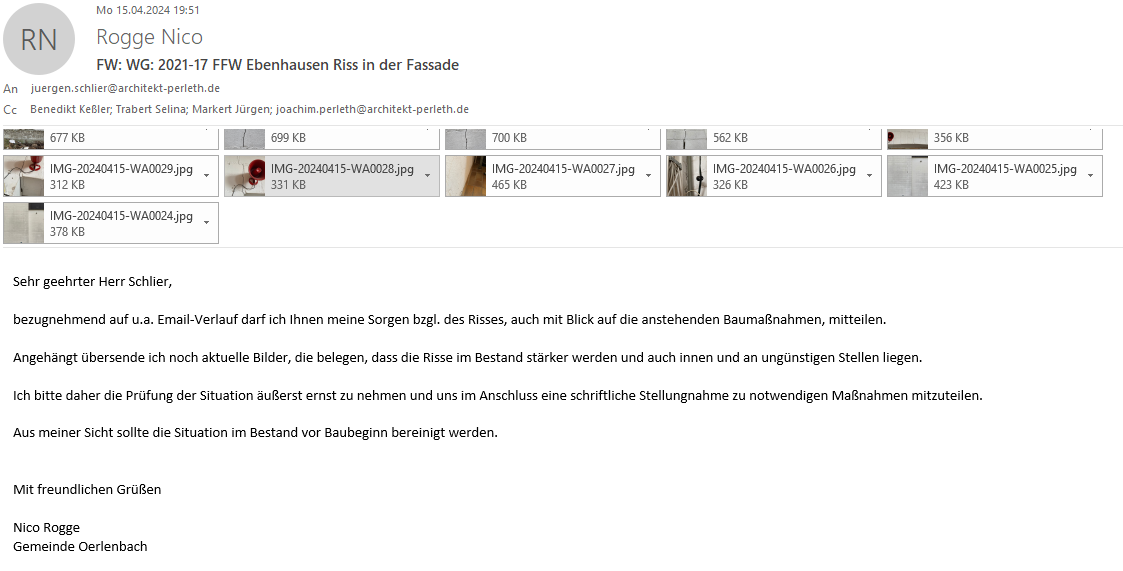Expand dropdown arrow of IMG-20240415-WA0027.jpg
Screen dimensions: 1123x571
point(649,176)
